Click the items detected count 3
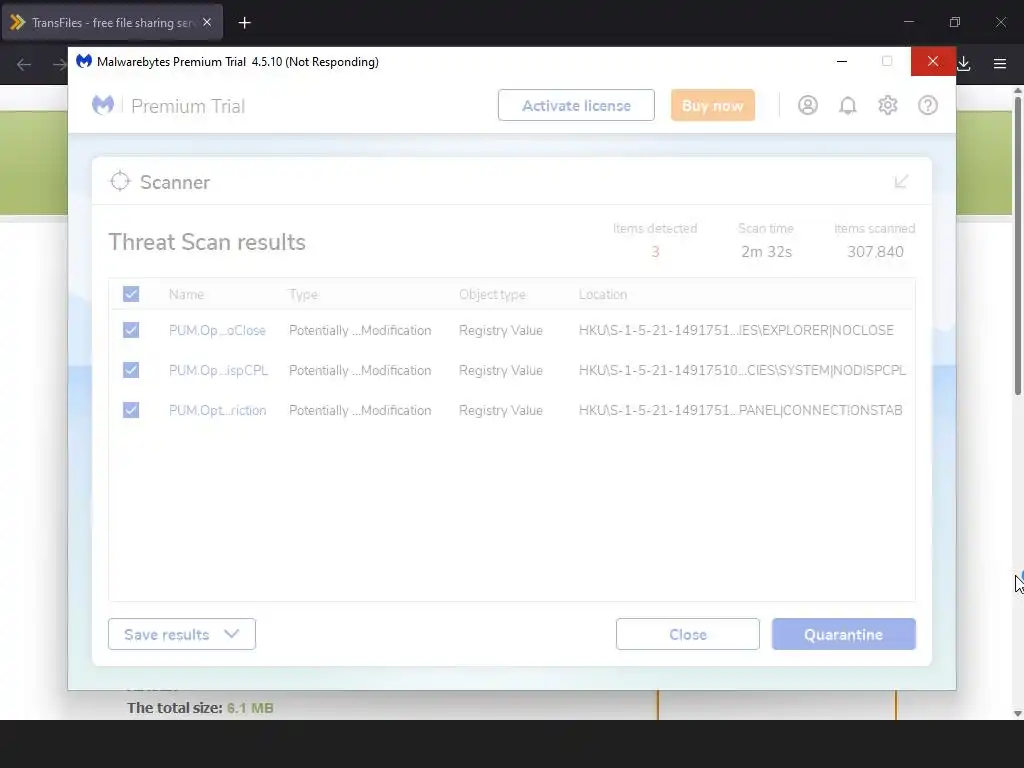Viewport: 1024px width, 768px height. click(x=655, y=252)
